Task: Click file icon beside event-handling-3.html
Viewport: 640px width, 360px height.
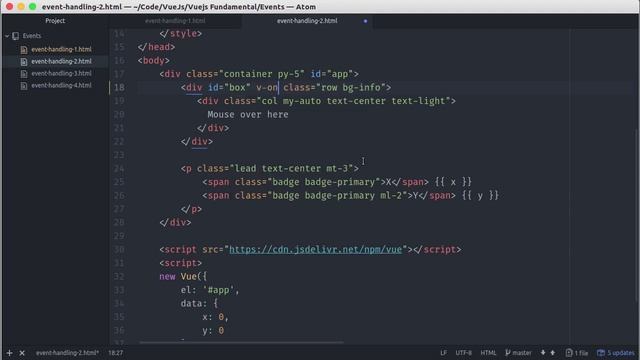Action: [x=24, y=73]
